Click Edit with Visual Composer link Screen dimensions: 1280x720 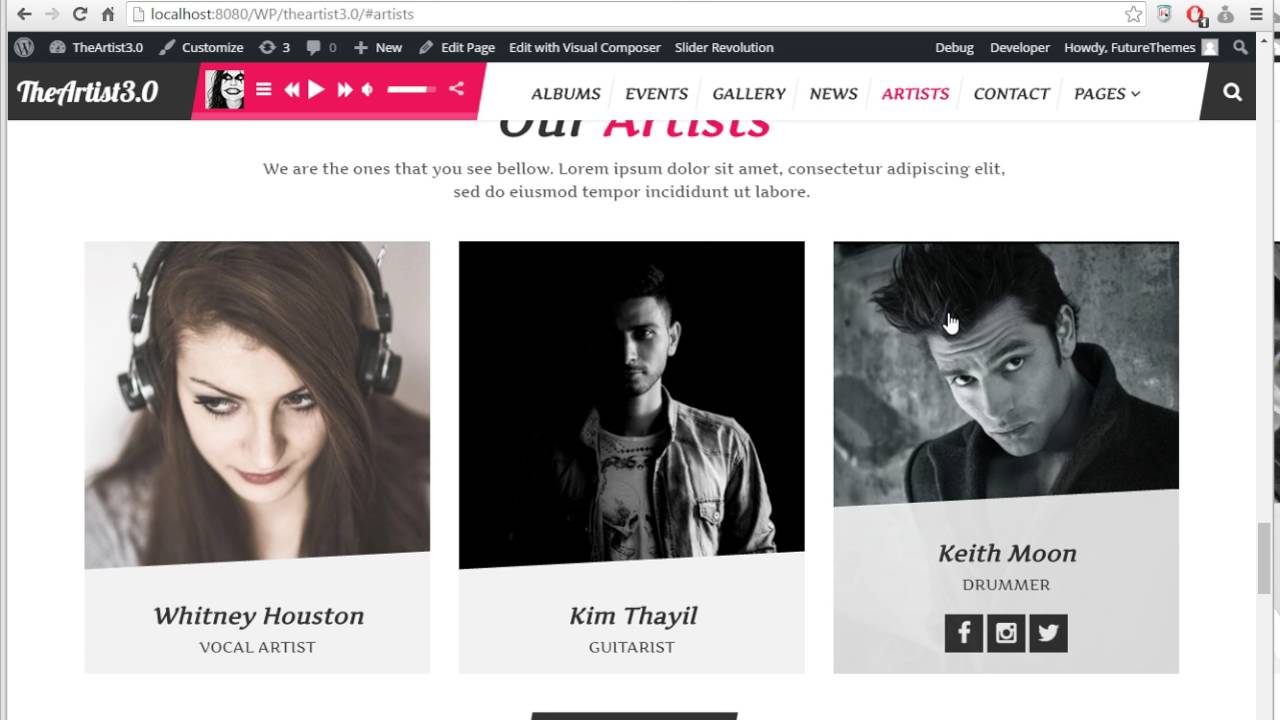pos(585,47)
